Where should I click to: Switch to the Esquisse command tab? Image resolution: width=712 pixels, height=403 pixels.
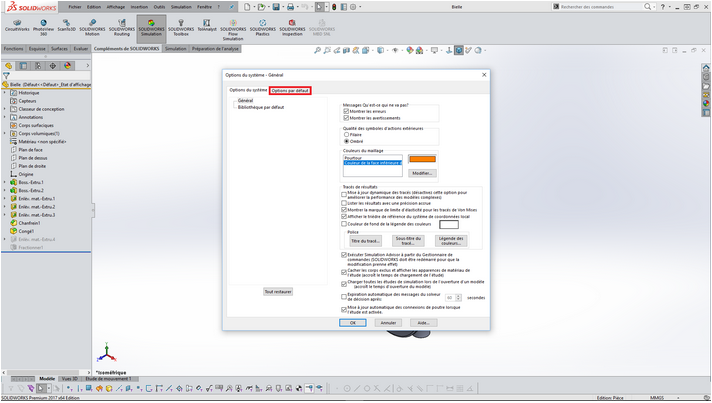pyautogui.click(x=37, y=49)
